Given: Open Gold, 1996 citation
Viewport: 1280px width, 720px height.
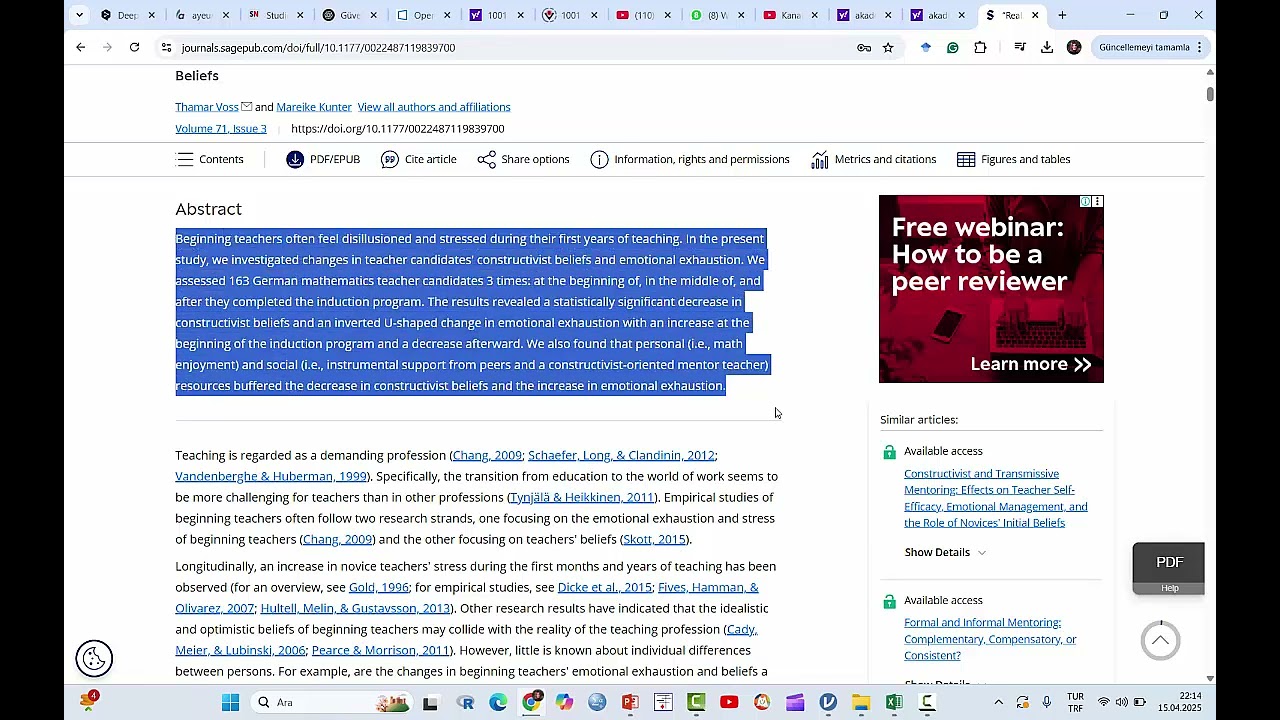Looking at the screenshot, I should [379, 587].
